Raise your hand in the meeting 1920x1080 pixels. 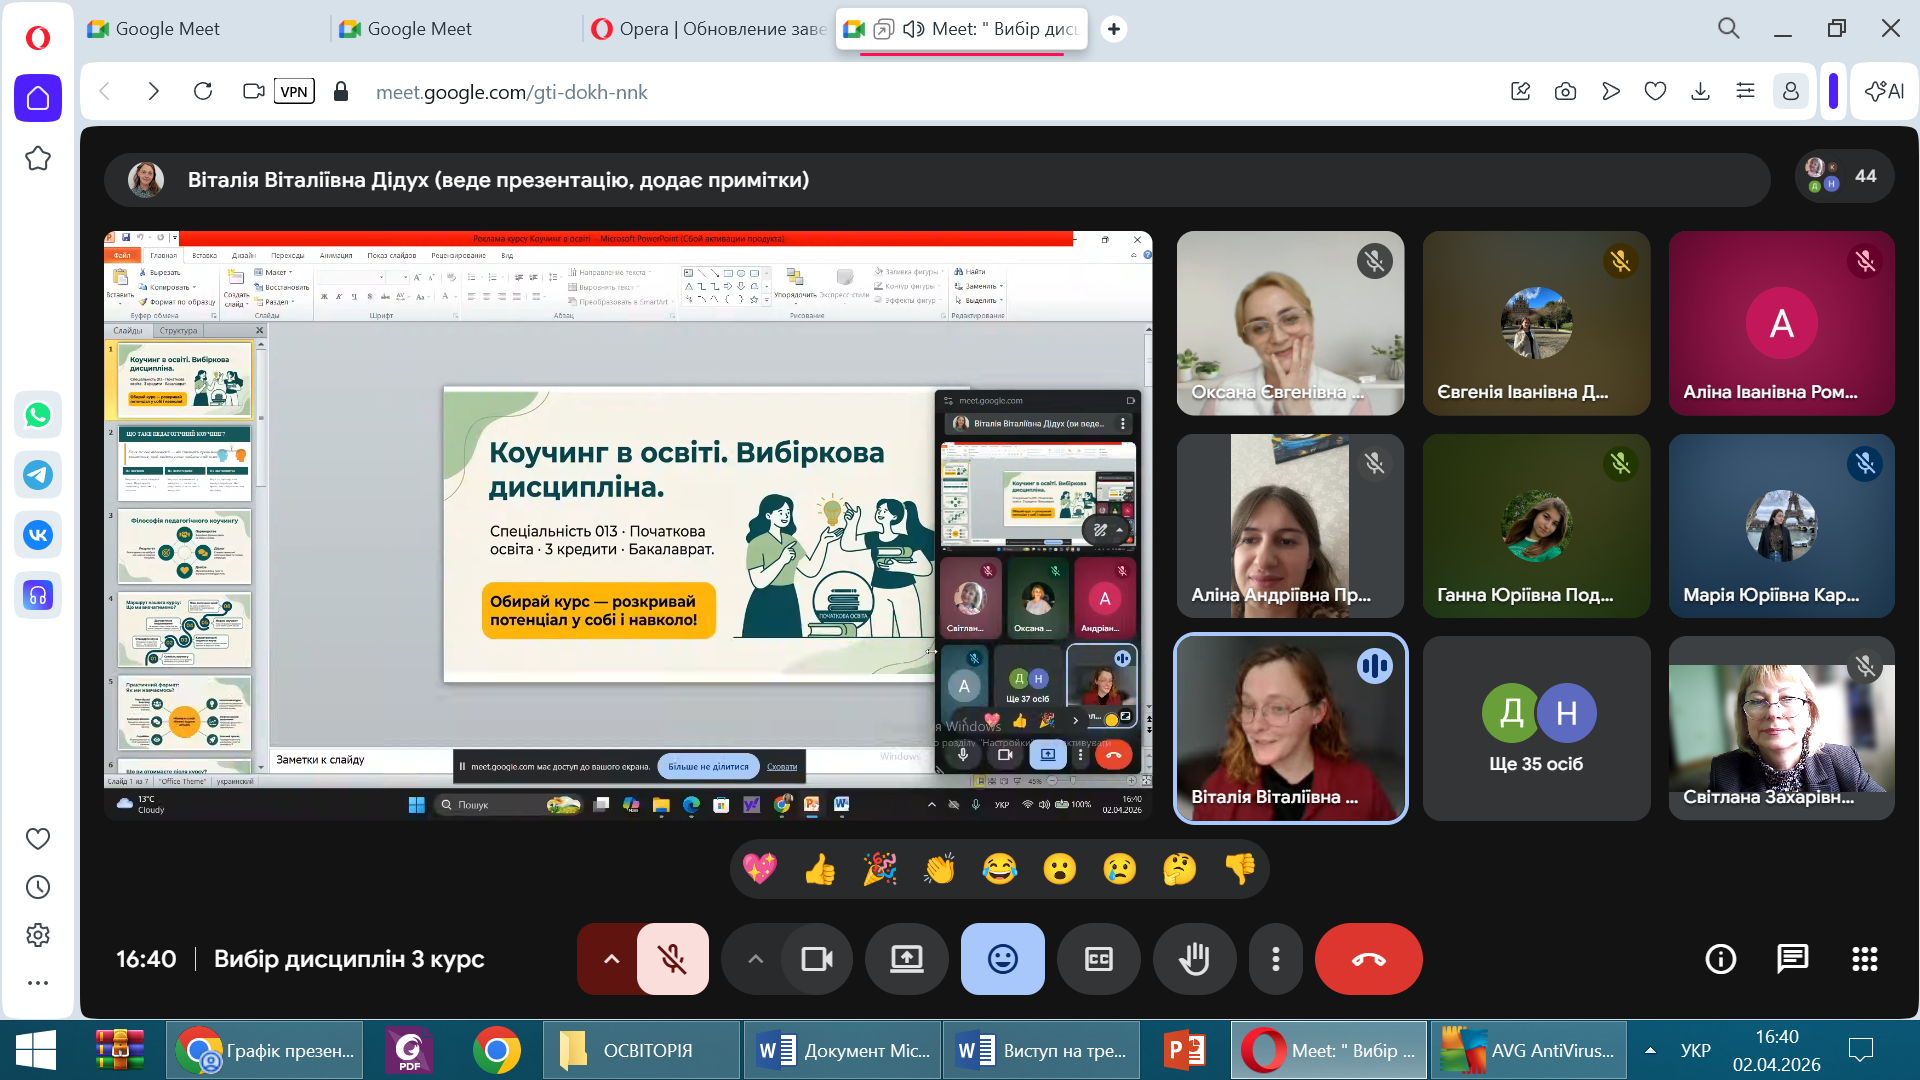[x=1195, y=959]
